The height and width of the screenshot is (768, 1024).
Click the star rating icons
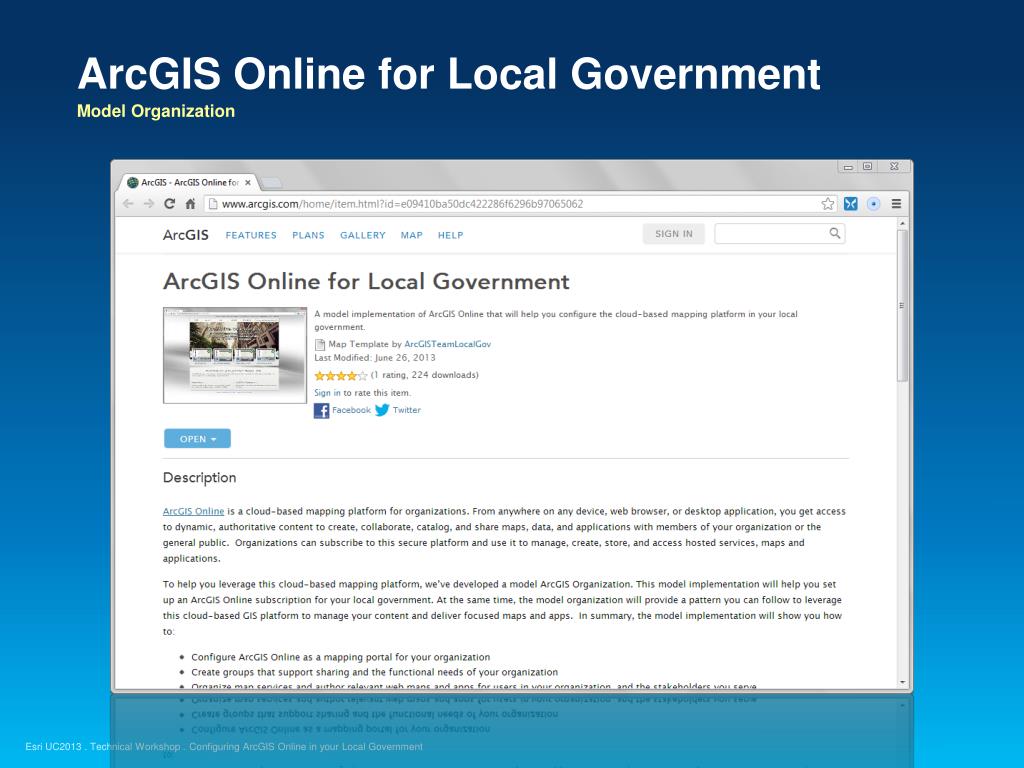[x=340, y=376]
